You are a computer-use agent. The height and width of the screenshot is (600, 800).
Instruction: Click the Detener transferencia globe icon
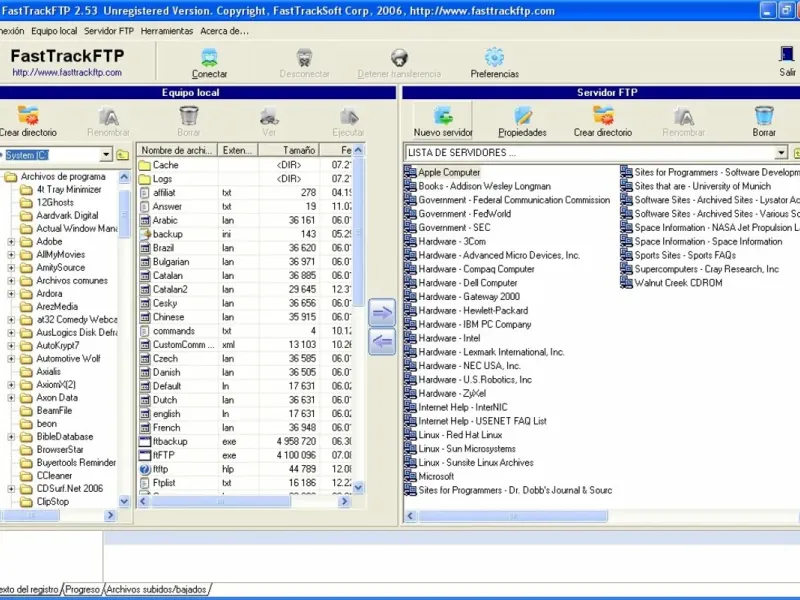coord(399,58)
